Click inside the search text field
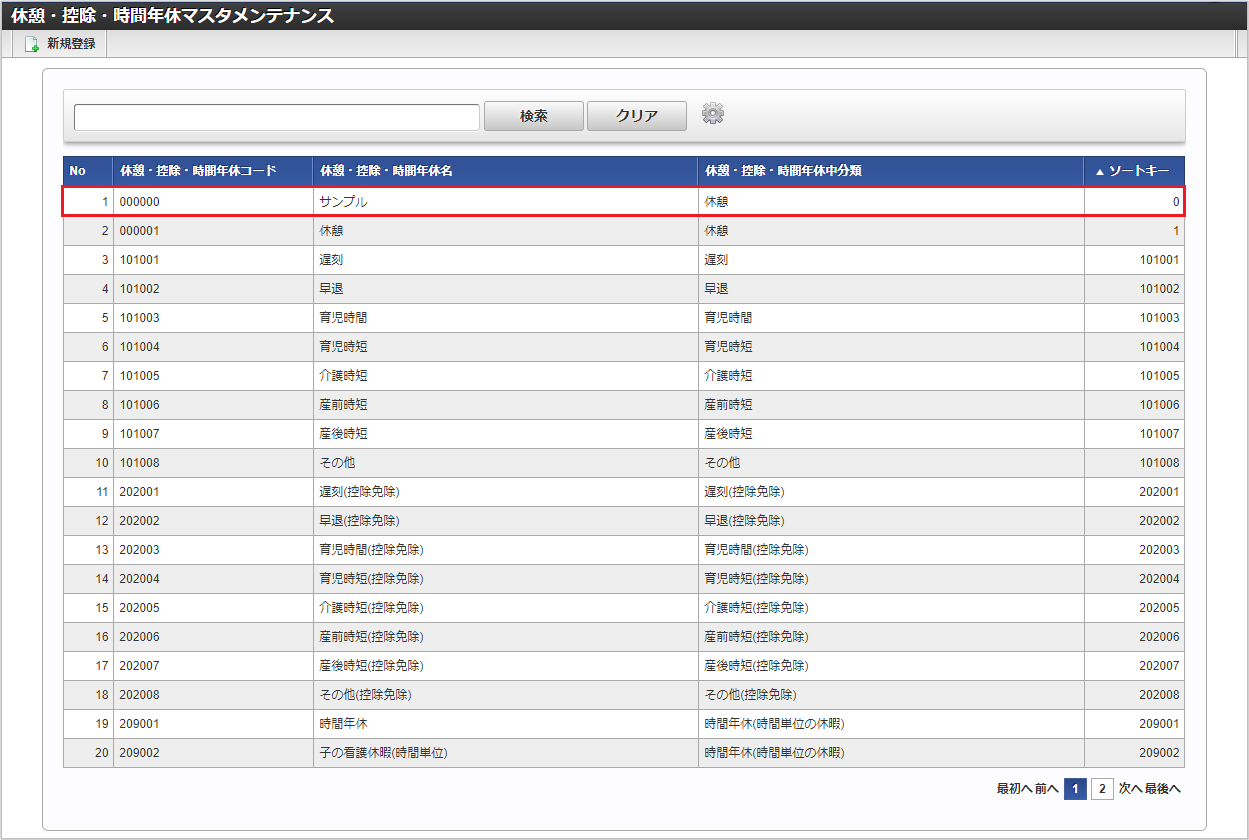1249x840 pixels. [x=277, y=117]
